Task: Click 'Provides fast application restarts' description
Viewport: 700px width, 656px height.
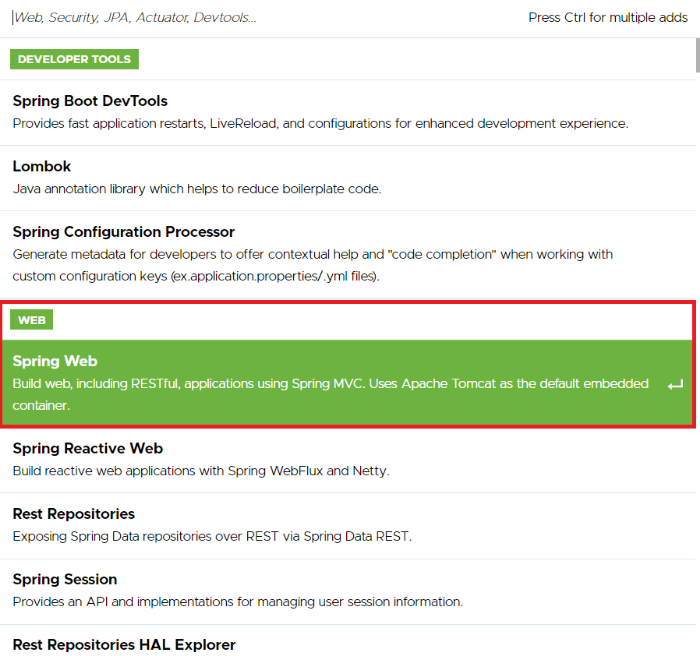Action: [x=321, y=124]
